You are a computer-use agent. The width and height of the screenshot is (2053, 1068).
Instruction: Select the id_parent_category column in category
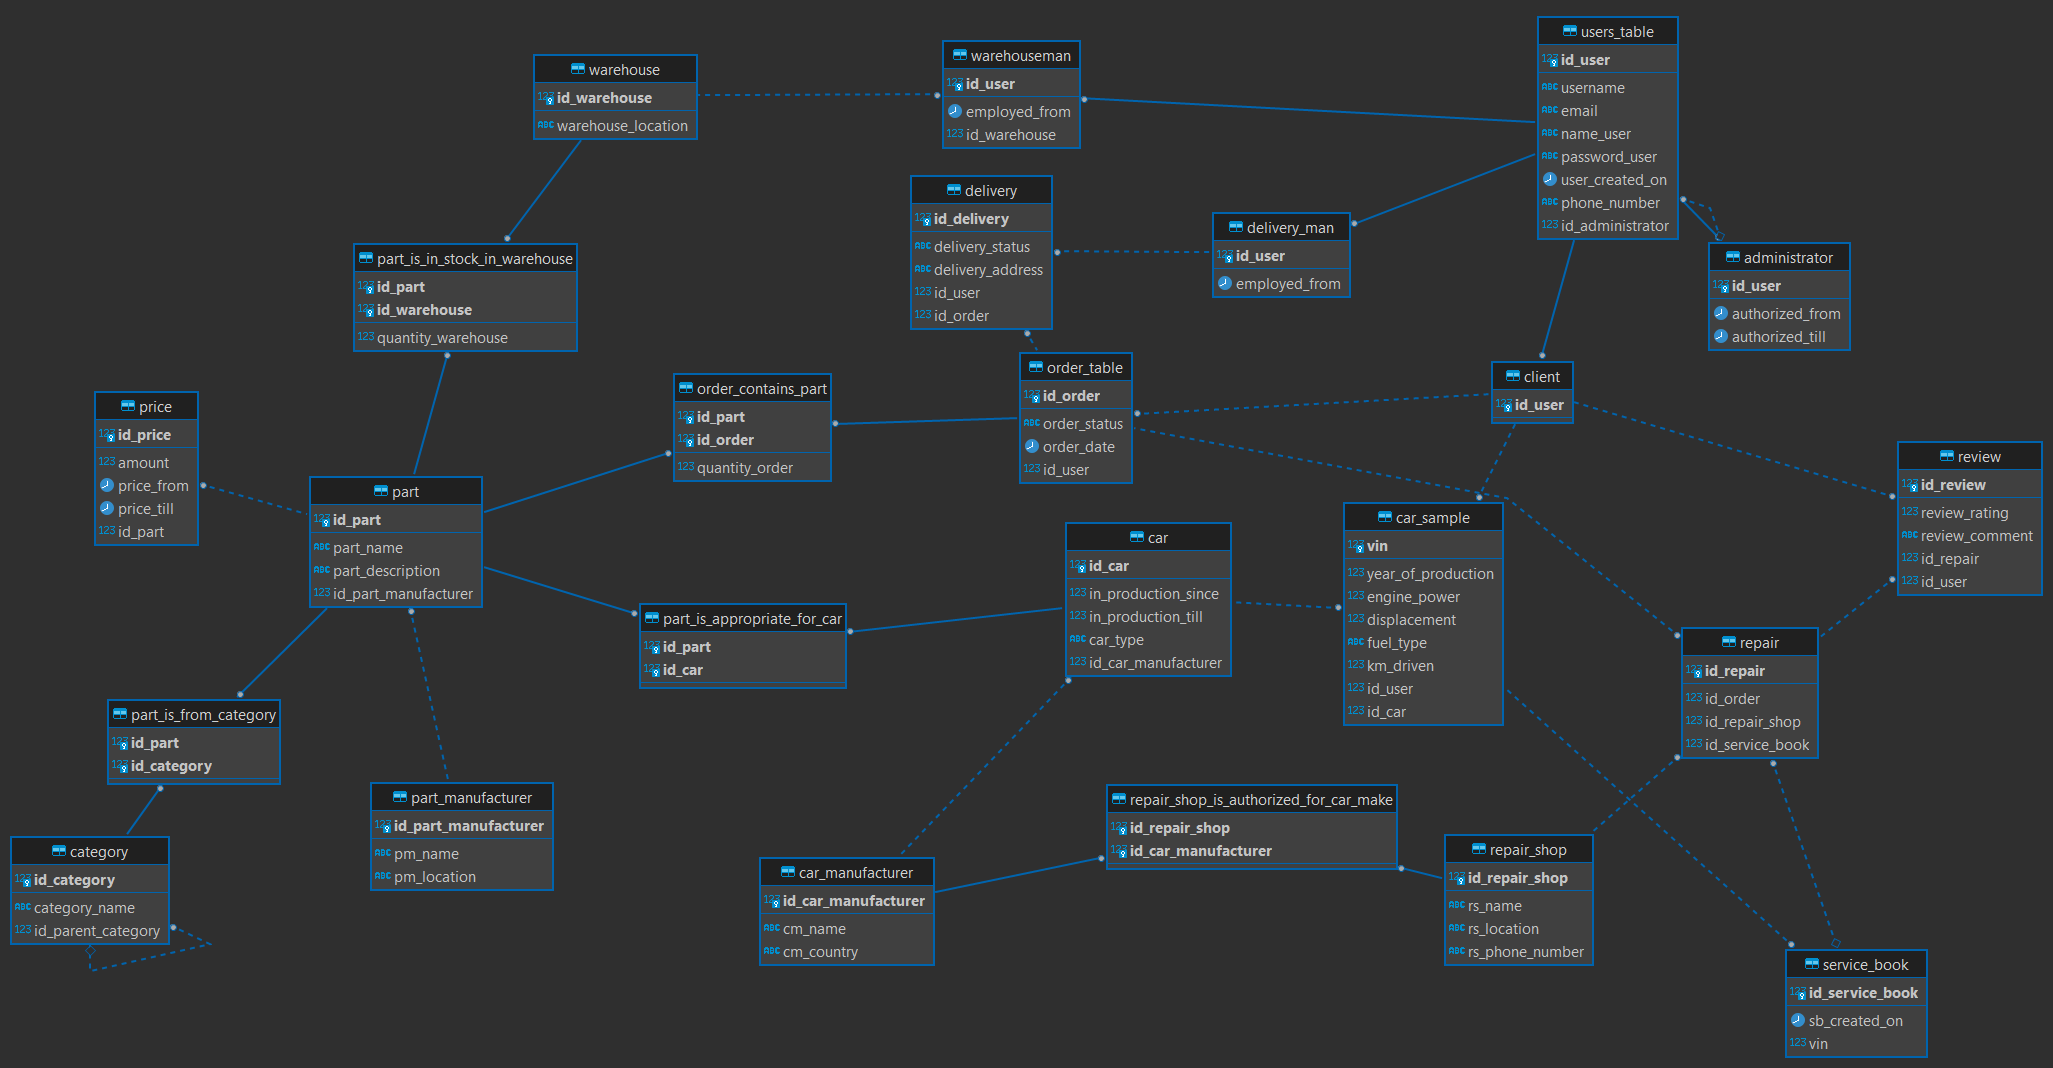(x=96, y=931)
